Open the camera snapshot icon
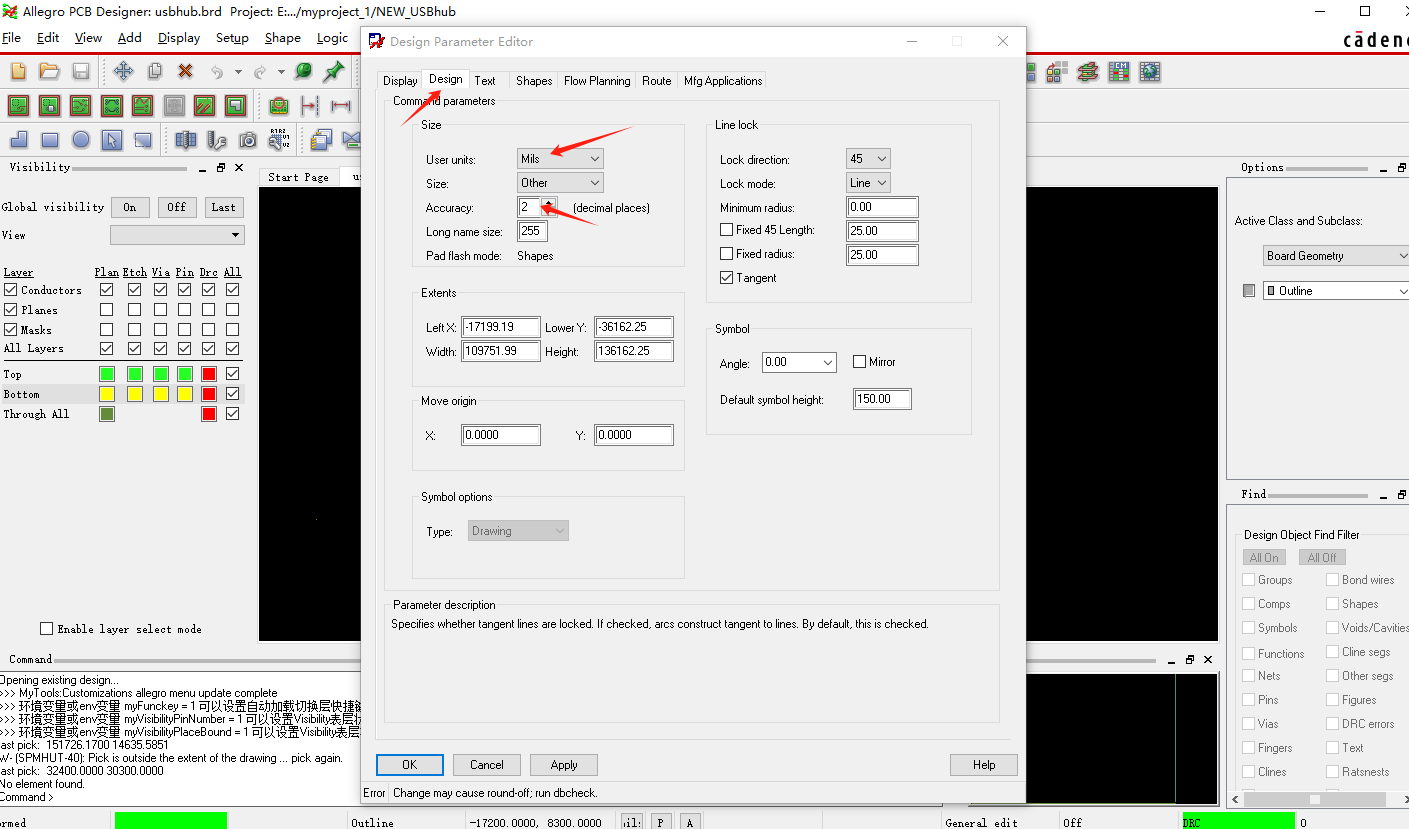The height and width of the screenshot is (829, 1409). 247,140
